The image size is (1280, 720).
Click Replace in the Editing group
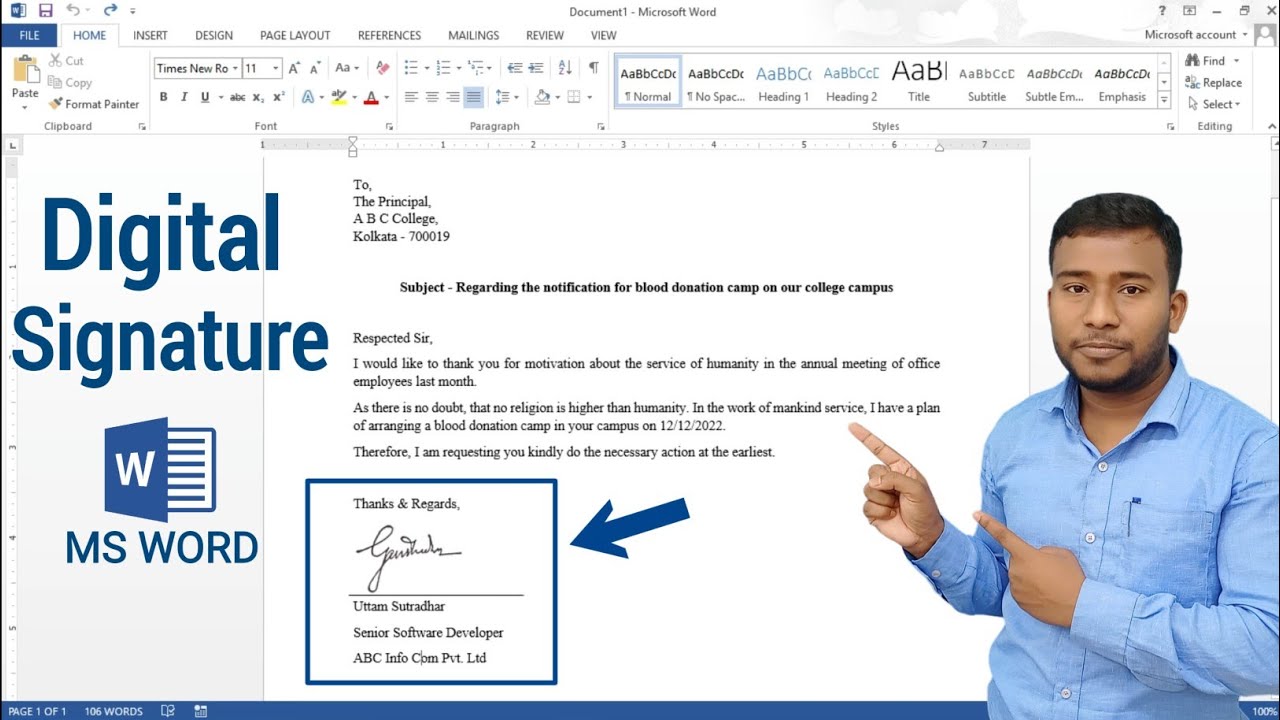coord(1214,83)
